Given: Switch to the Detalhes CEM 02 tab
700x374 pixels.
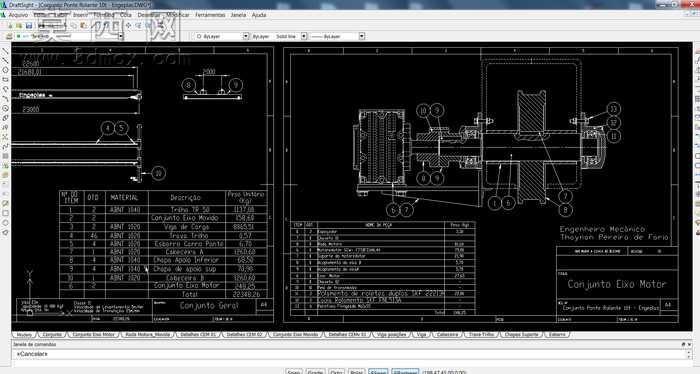Looking at the screenshot, I should pos(244,334).
